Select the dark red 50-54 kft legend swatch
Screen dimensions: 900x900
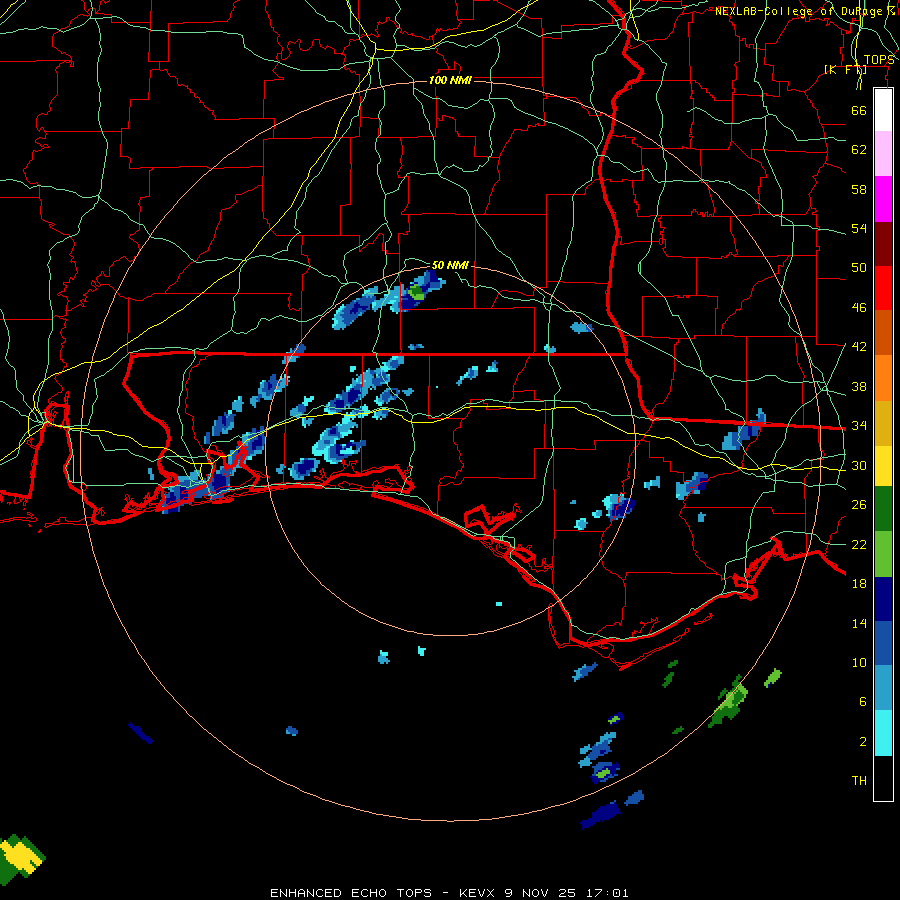tap(883, 243)
